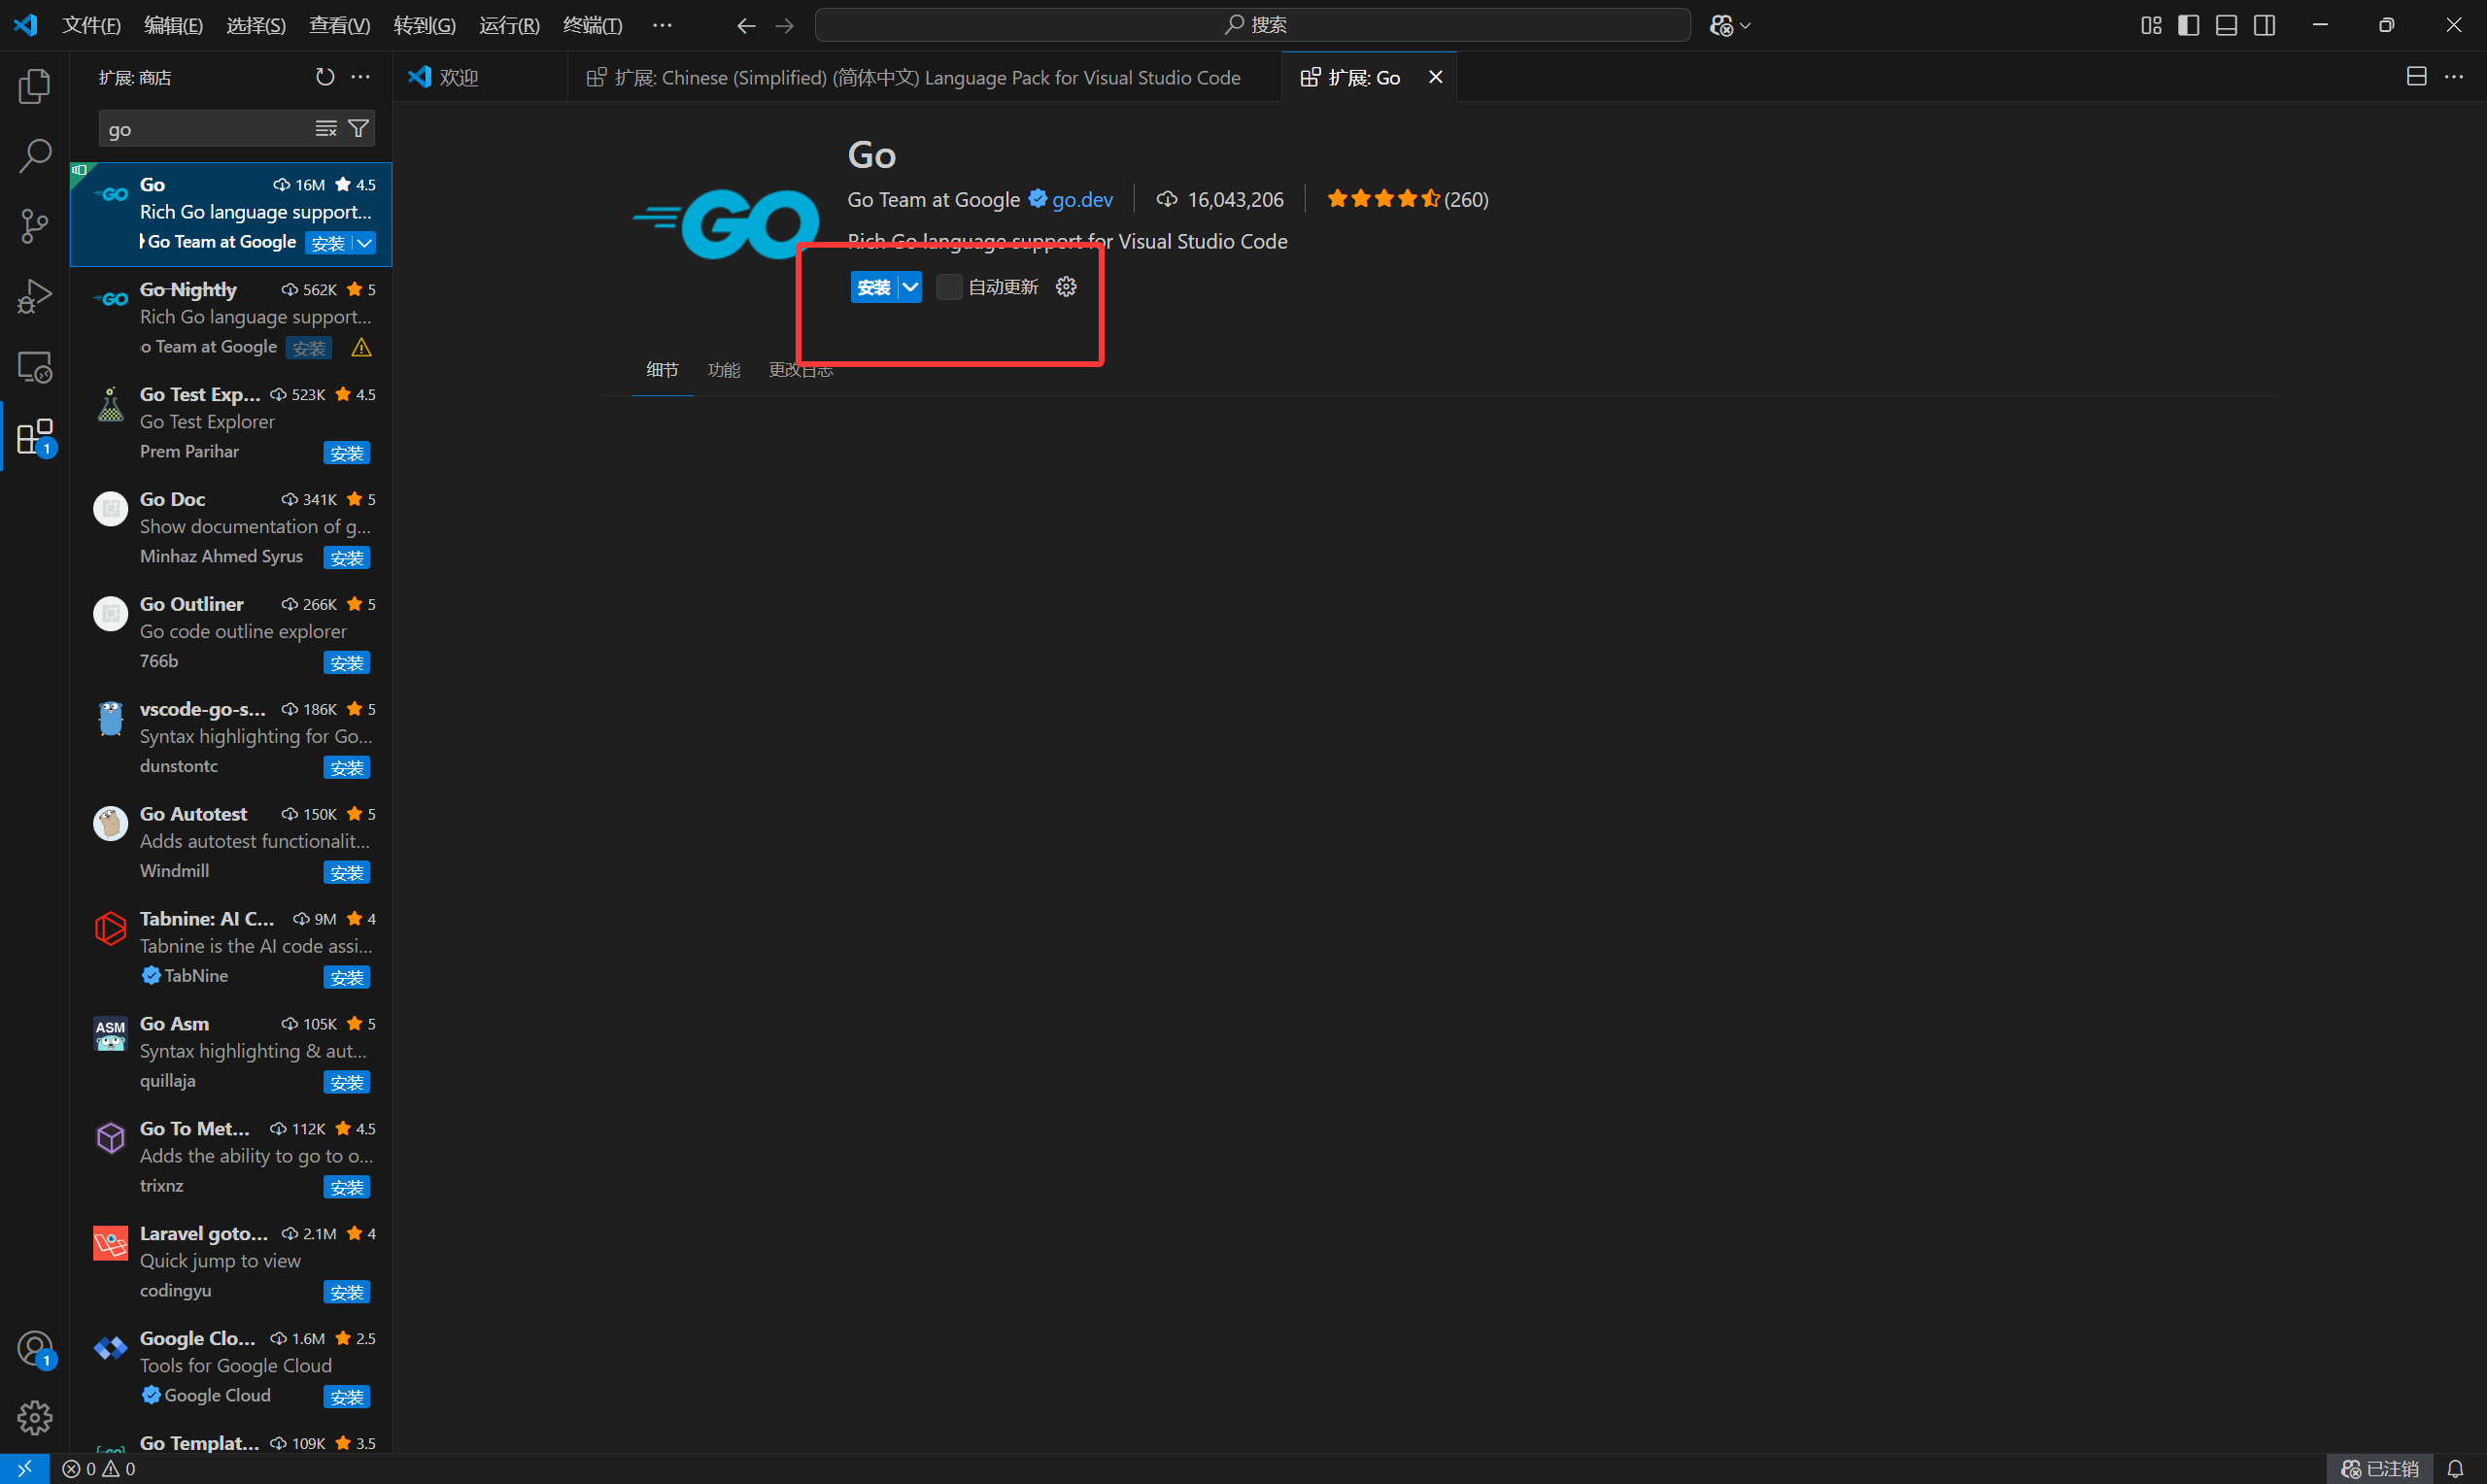2487x1484 pixels.
Task: Open the Source Control view
Action: pos(34,226)
